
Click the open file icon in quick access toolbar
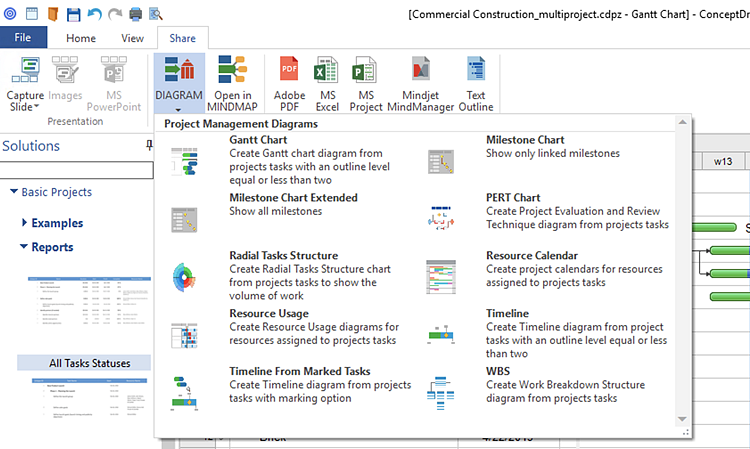point(53,14)
